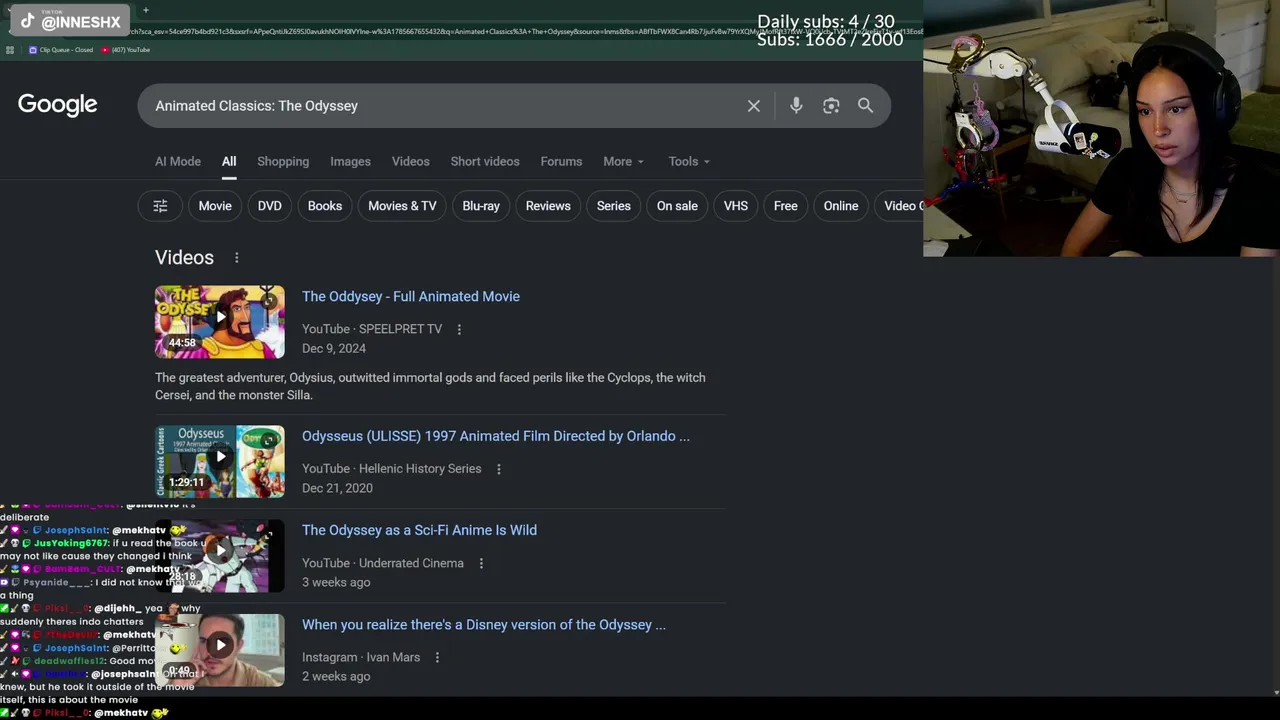Click the Odysius description snippet text

tap(430, 386)
